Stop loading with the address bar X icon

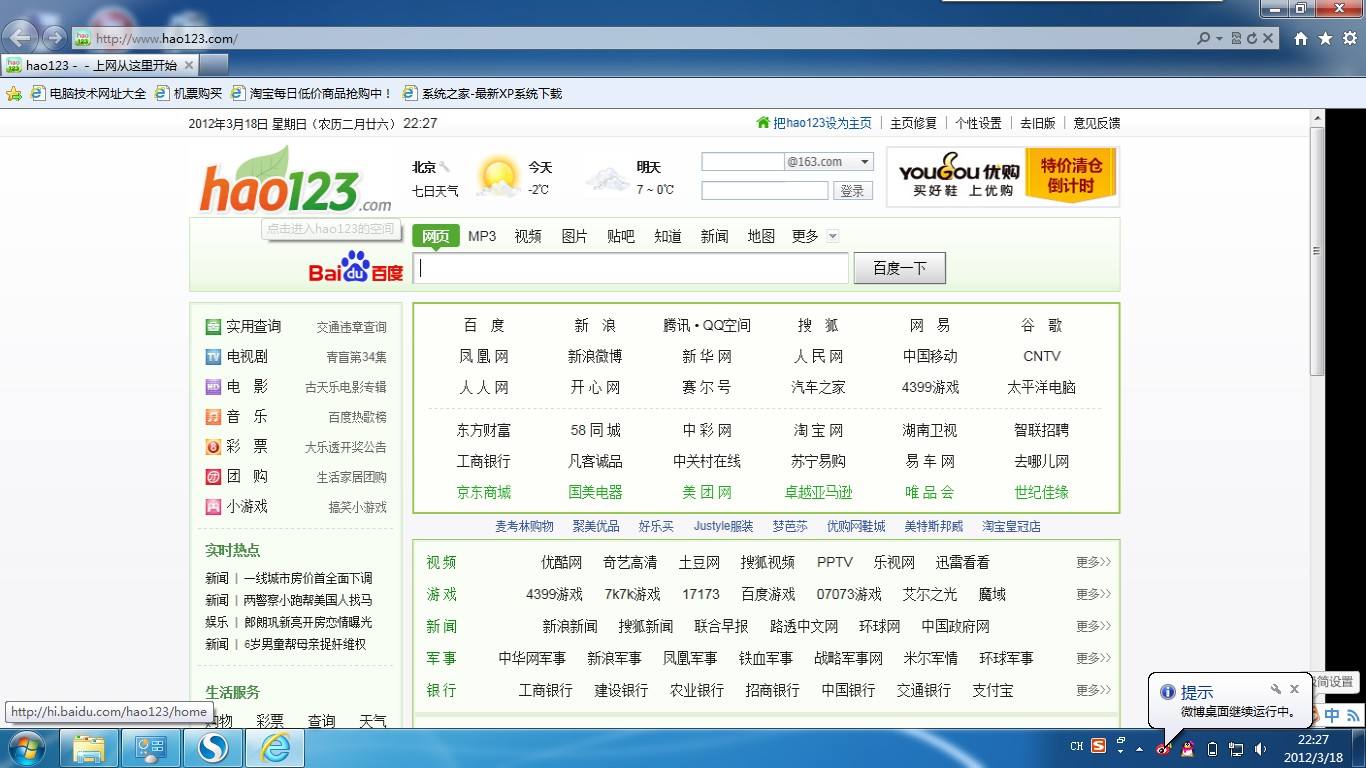coord(1268,38)
